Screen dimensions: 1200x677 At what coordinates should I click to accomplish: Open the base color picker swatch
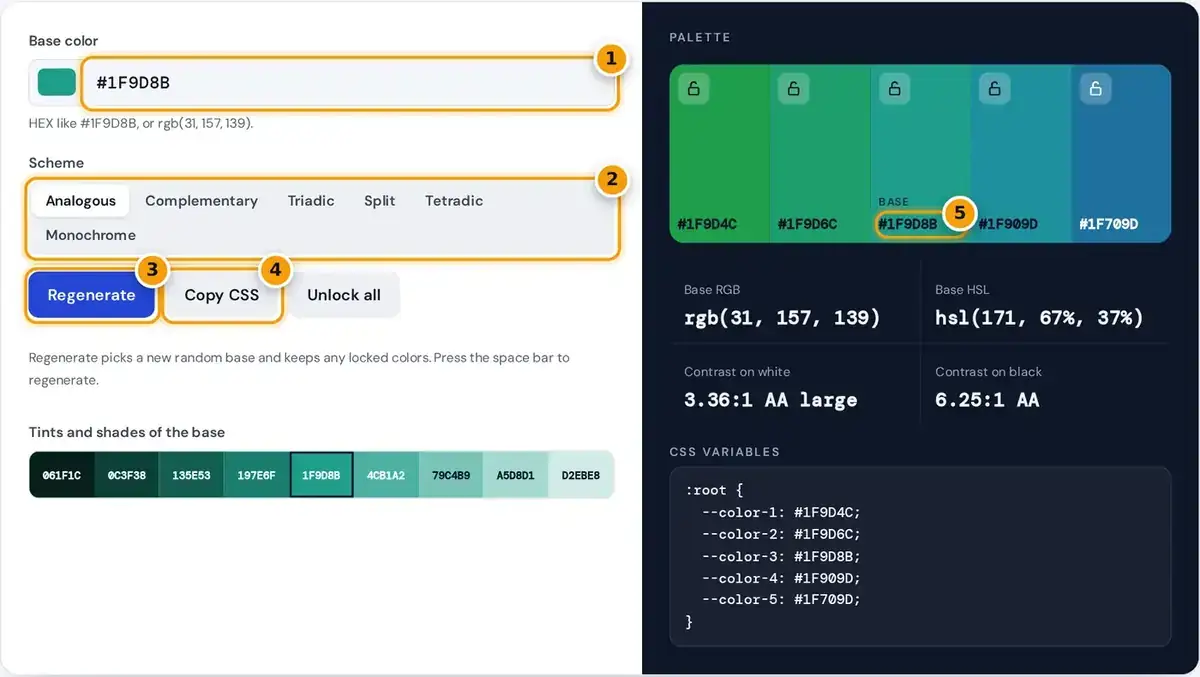coord(56,83)
